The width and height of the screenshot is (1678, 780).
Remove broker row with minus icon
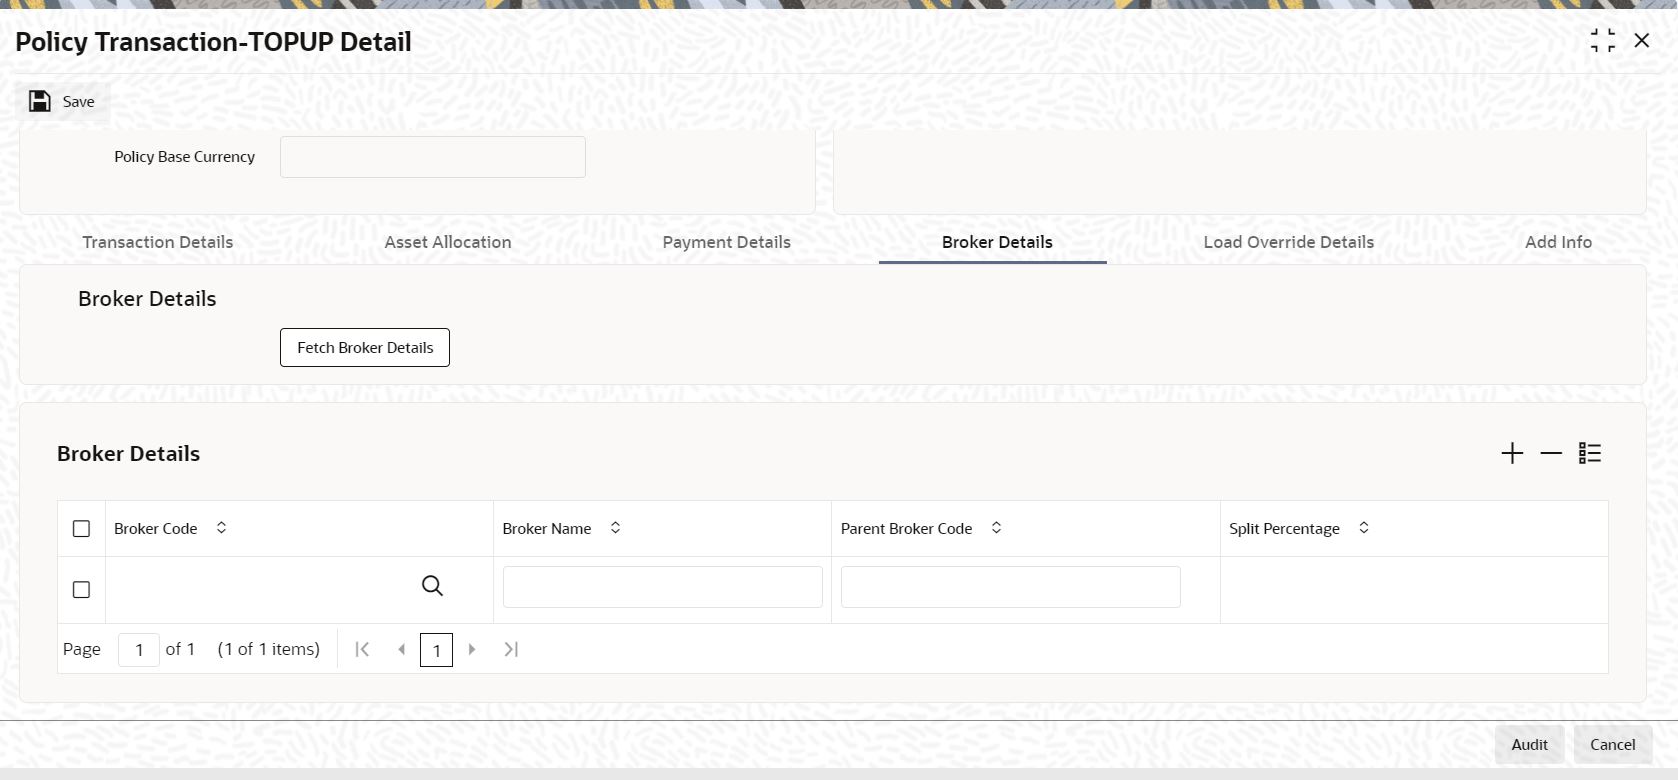1551,453
